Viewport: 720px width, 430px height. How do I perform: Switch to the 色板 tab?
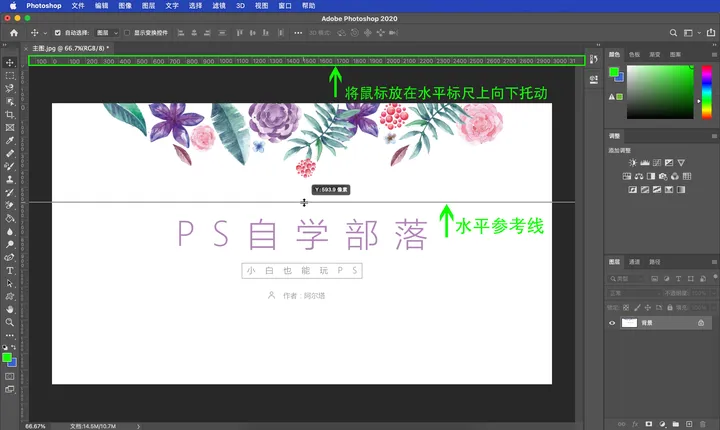[635, 54]
